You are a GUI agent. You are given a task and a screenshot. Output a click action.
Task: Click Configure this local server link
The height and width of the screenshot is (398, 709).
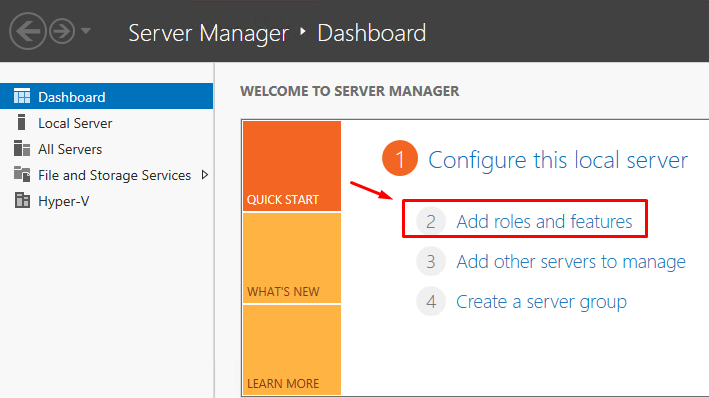pyautogui.click(x=558, y=160)
